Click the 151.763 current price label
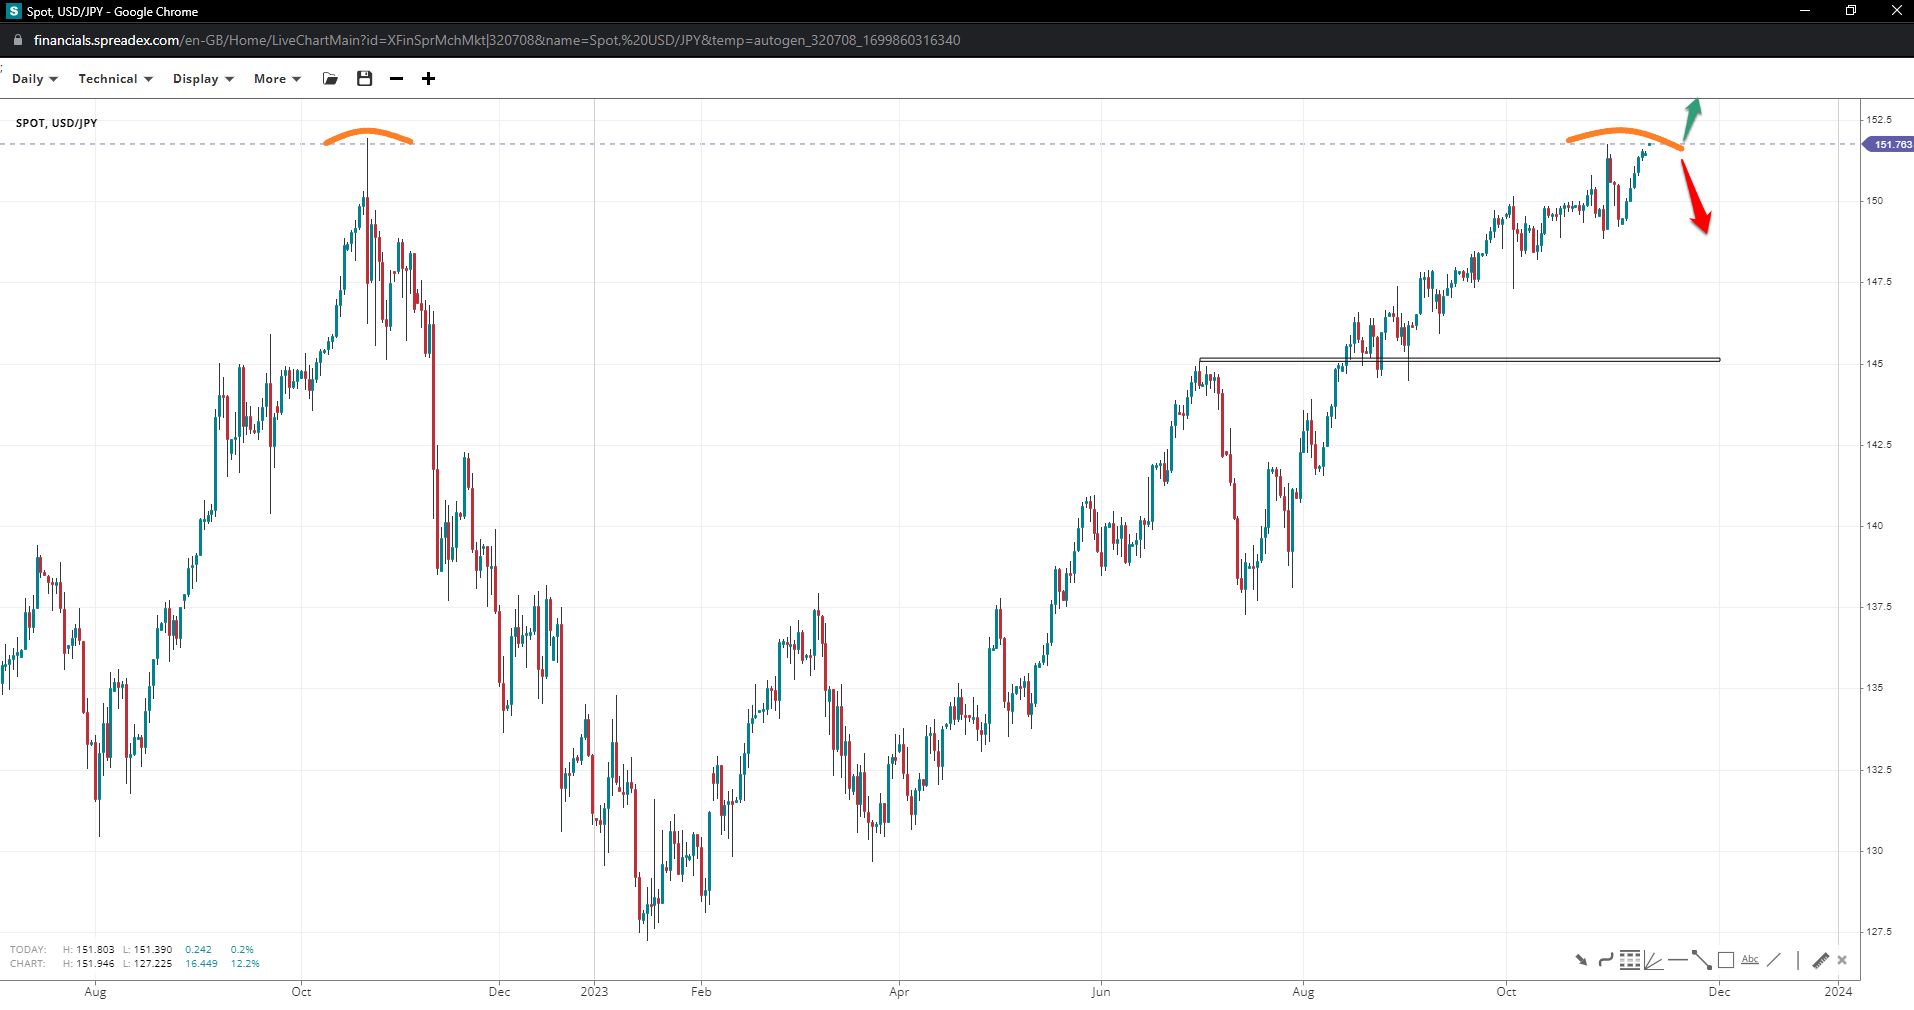The image size is (1914, 1010). click(1890, 145)
